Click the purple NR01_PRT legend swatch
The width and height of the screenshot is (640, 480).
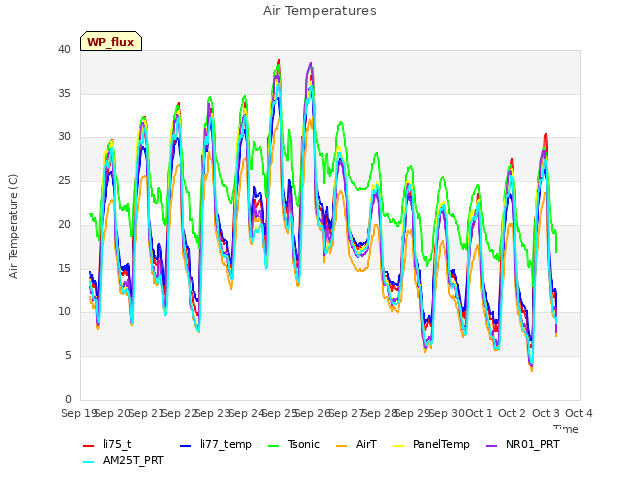point(491,446)
